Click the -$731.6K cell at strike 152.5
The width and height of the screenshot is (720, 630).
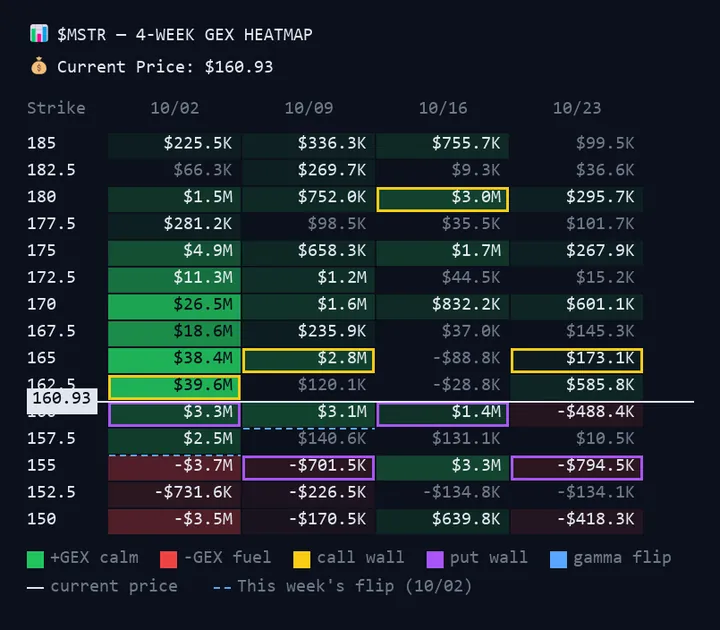coord(174,494)
